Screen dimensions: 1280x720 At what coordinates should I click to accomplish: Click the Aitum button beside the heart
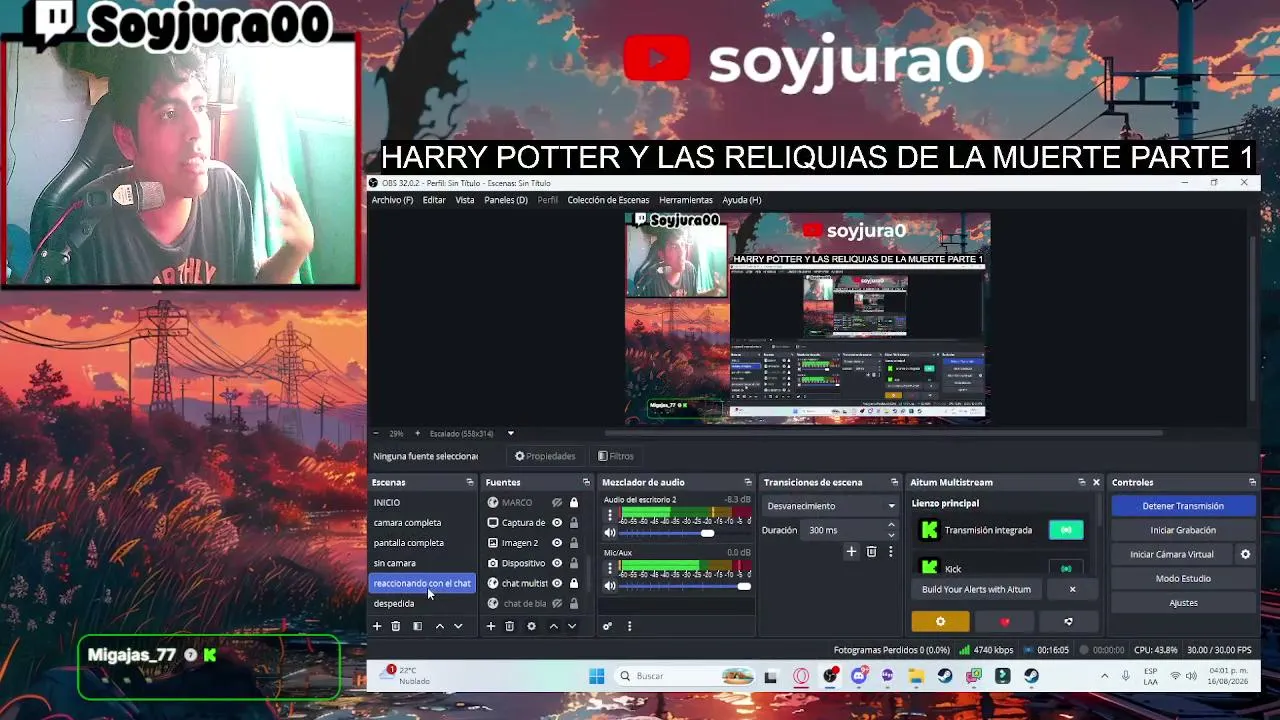pyautogui.click(x=1069, y=622)
